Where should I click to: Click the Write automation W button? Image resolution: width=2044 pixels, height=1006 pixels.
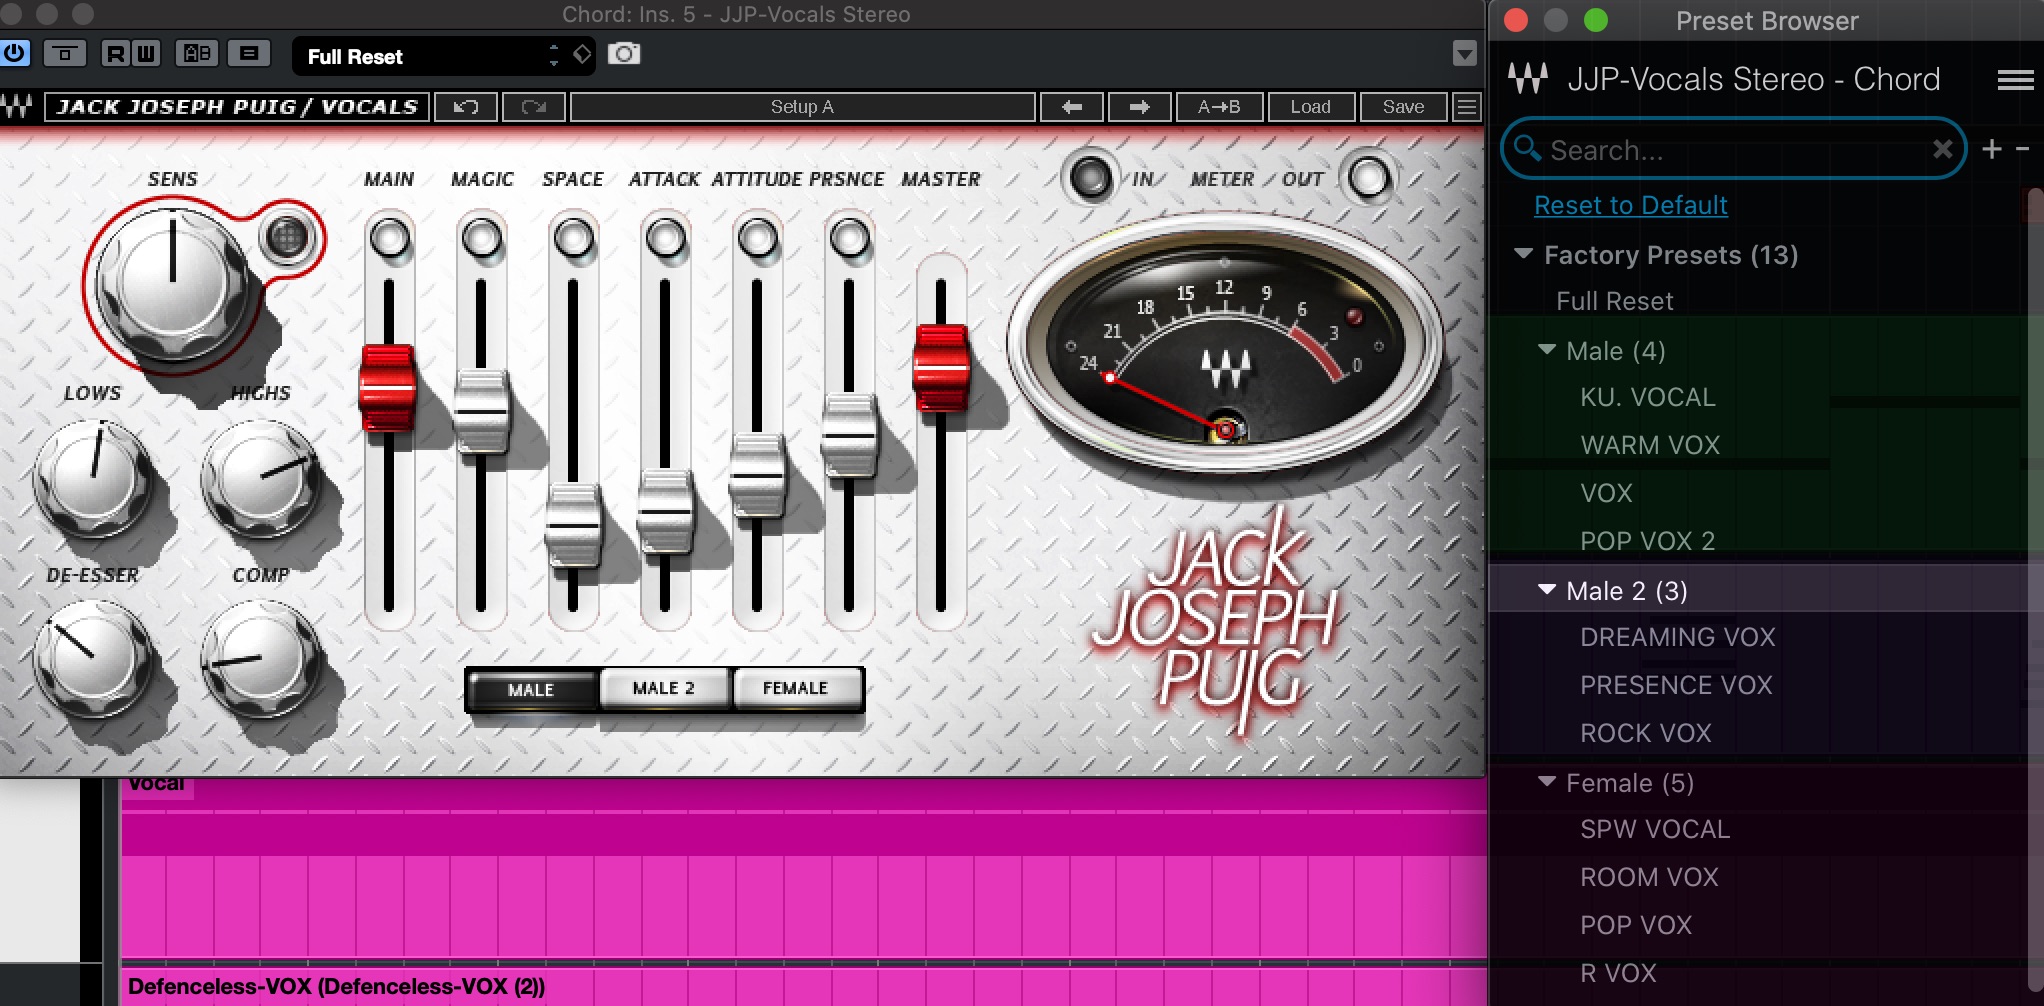[x=145, y=54]
